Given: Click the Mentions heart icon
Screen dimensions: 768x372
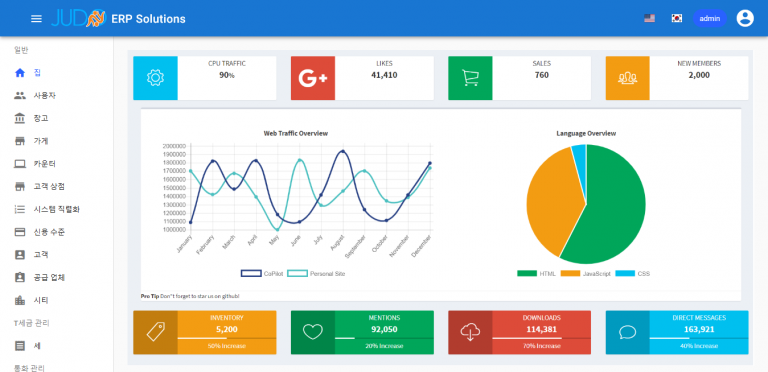Looking at the screenshot, I should (x=313, y=332).
